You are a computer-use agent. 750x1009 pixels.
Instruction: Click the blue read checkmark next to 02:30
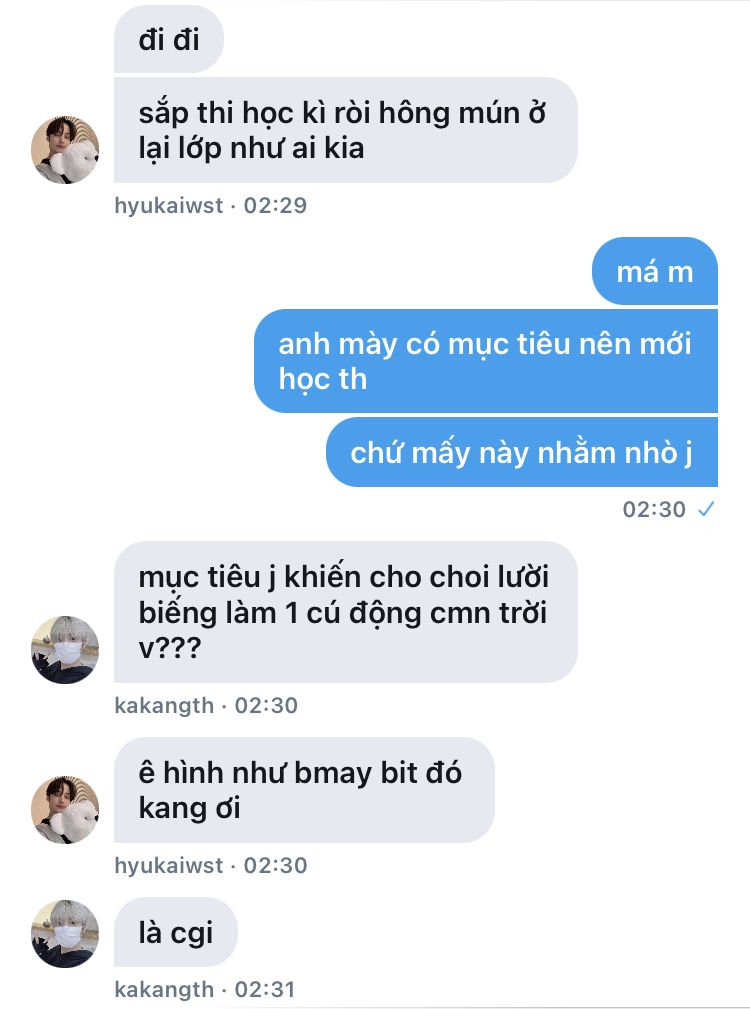[x=706, y=510]
